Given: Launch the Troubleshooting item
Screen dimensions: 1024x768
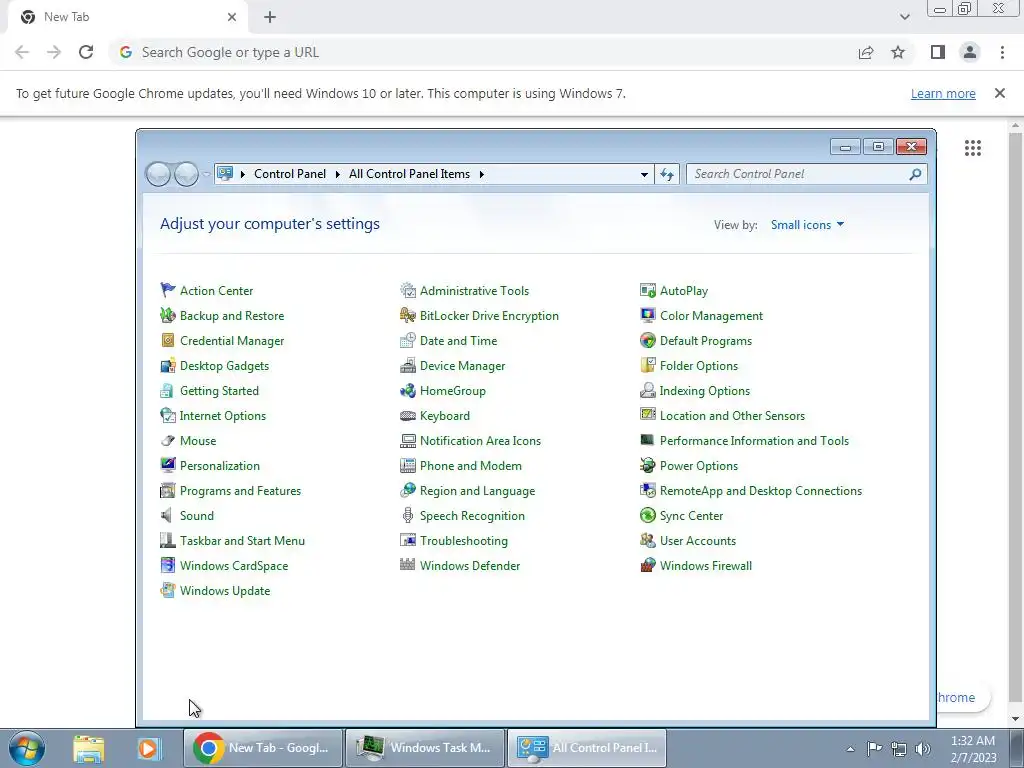Looking at the screenshot, I should (x=464, y=541).
